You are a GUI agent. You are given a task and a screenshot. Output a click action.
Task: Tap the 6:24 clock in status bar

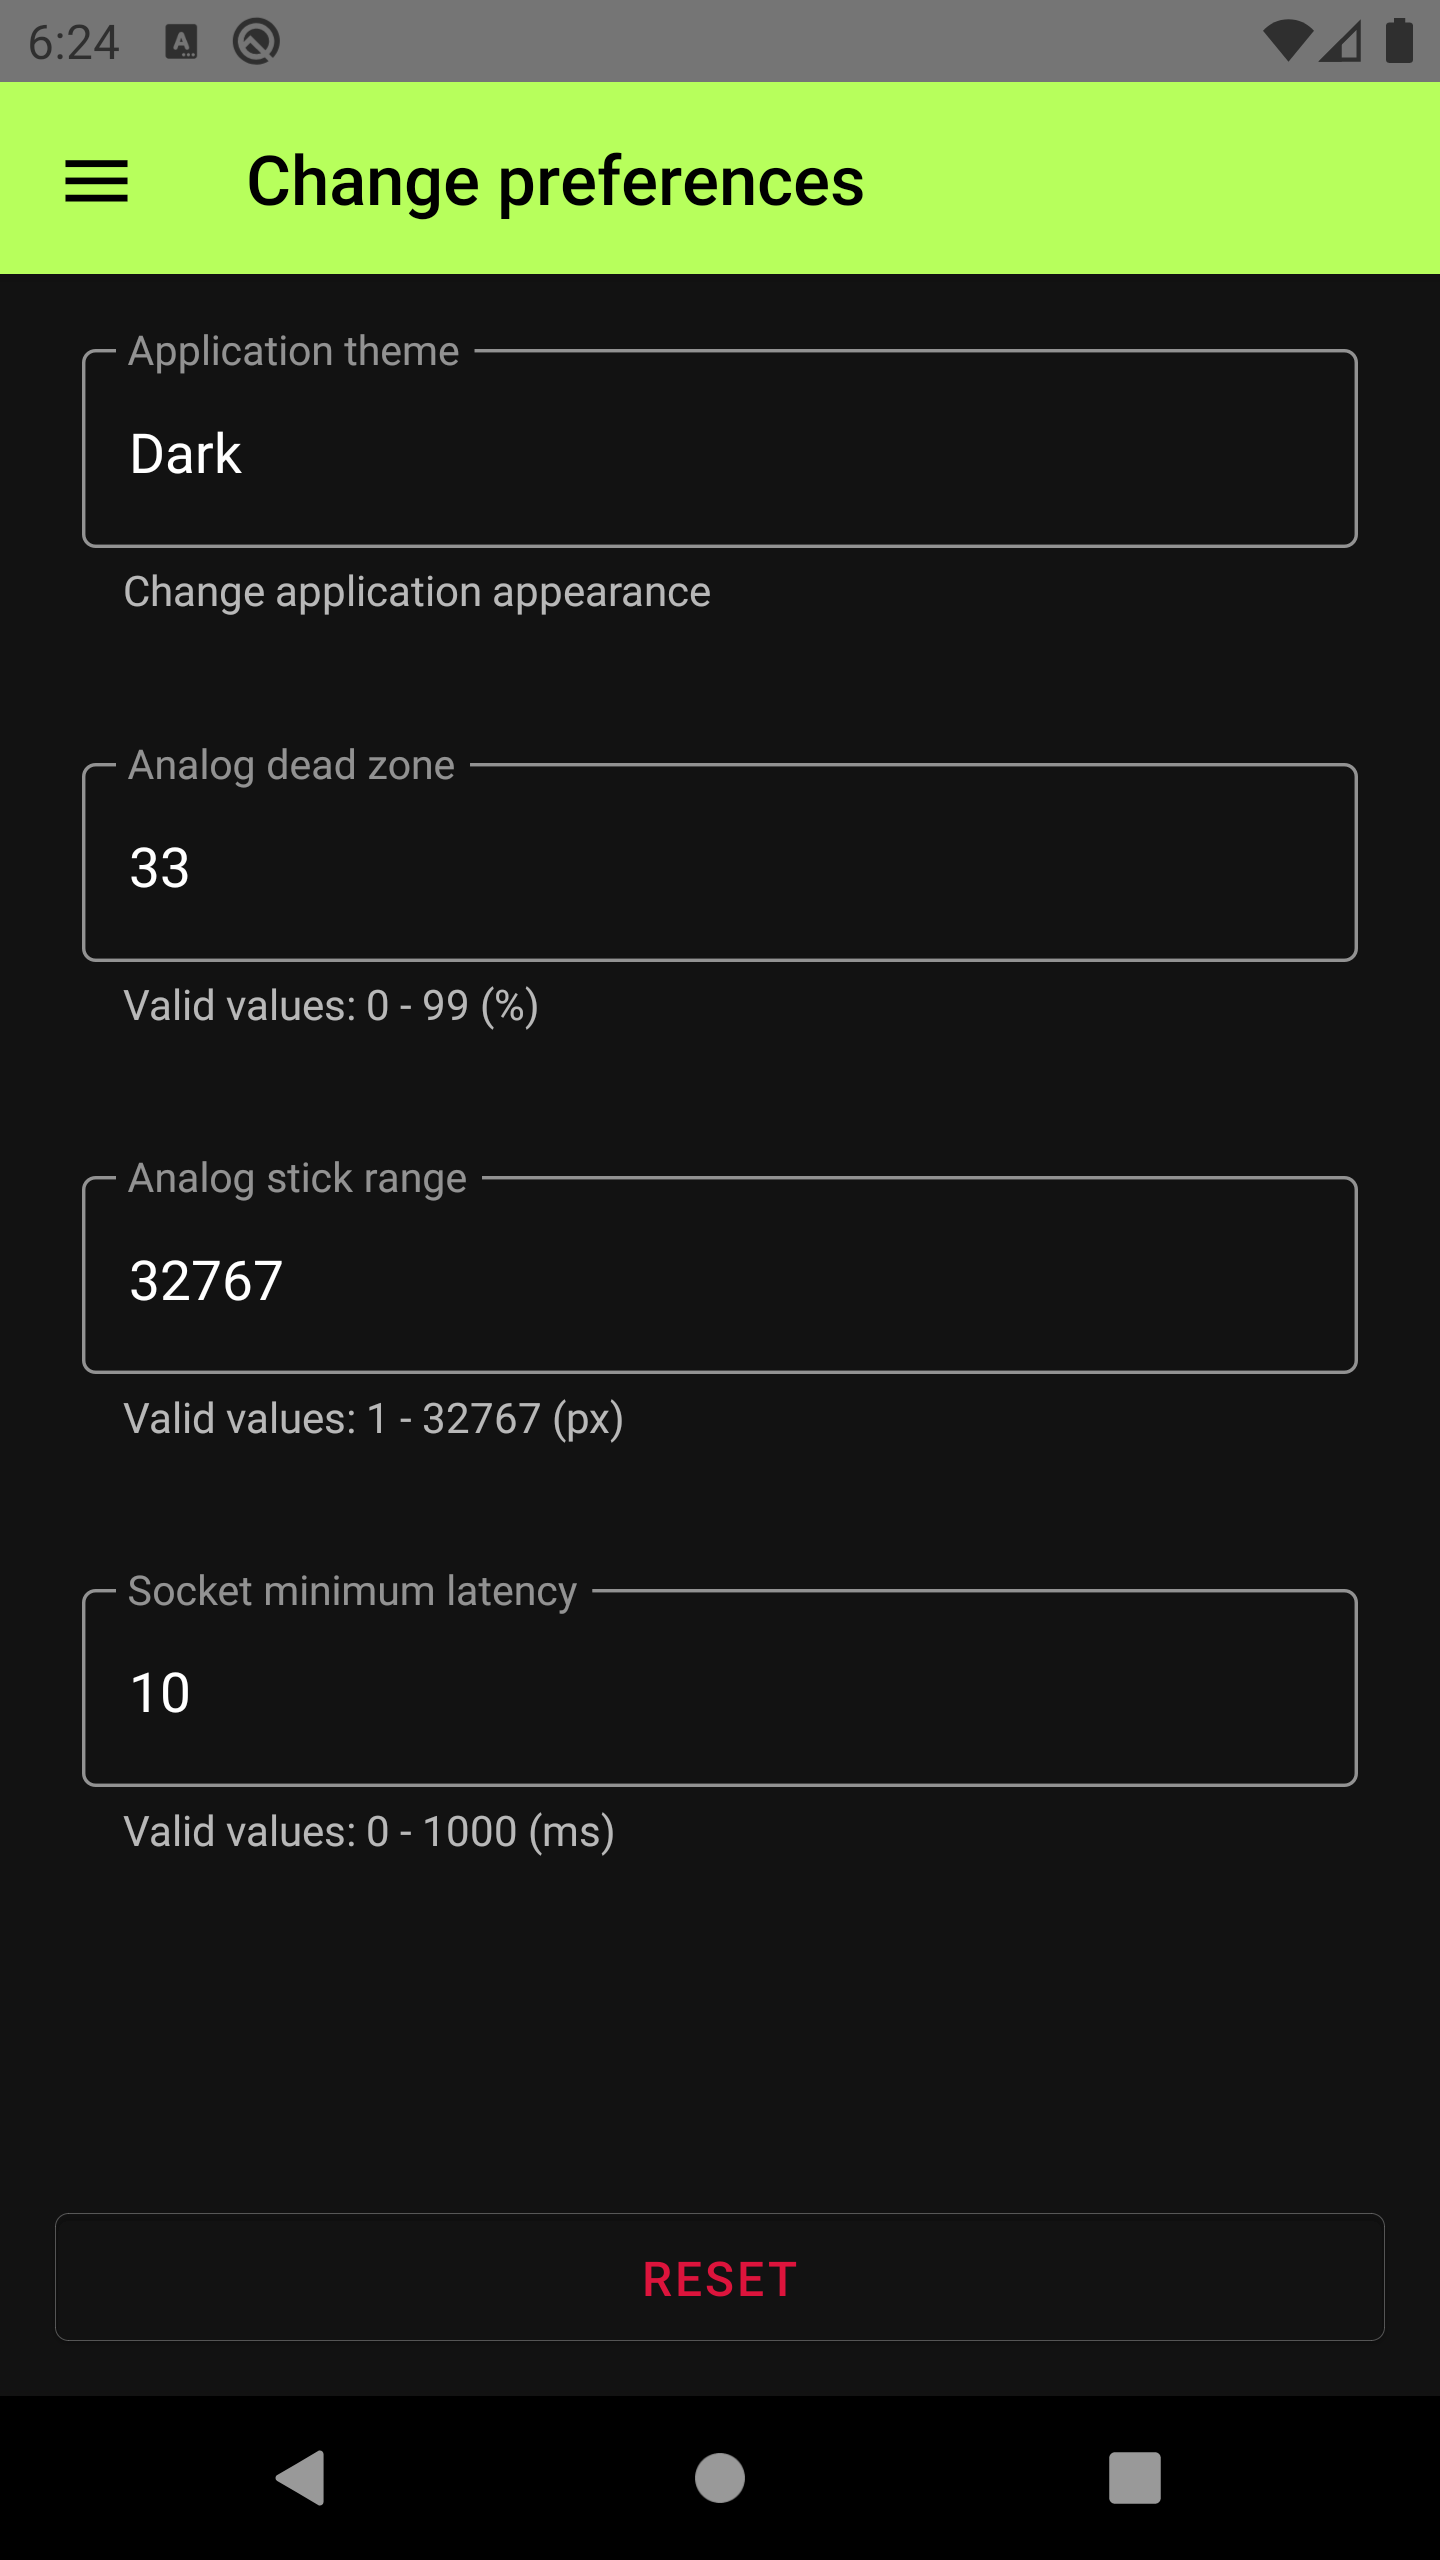pos(74,42)
